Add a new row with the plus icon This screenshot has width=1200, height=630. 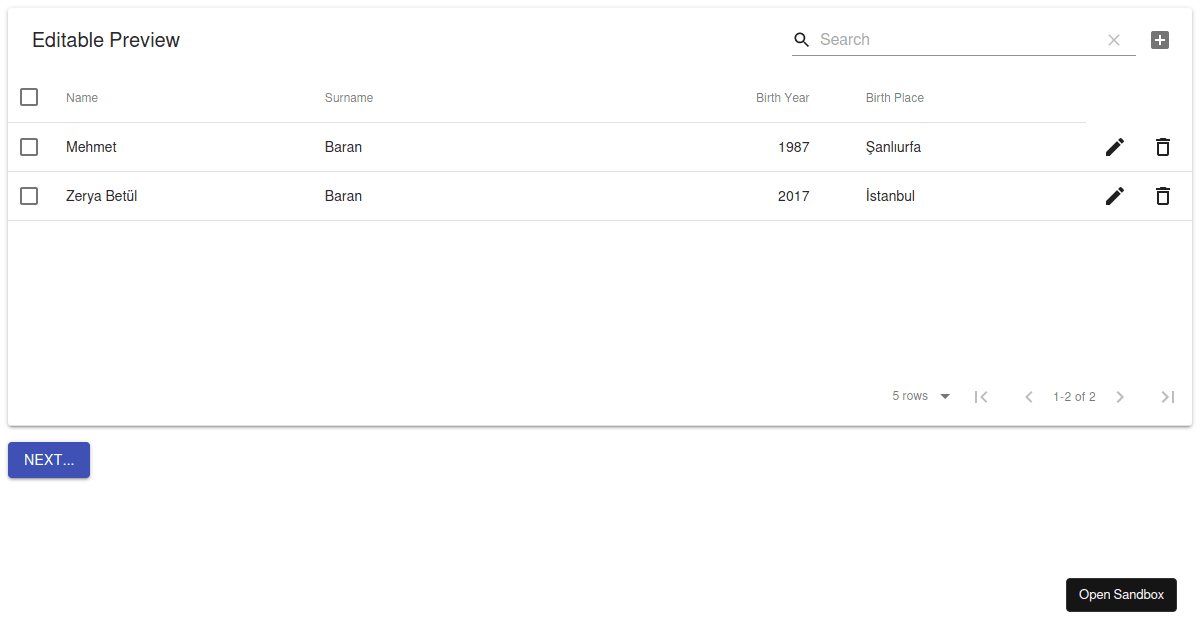click(1159, 39)
